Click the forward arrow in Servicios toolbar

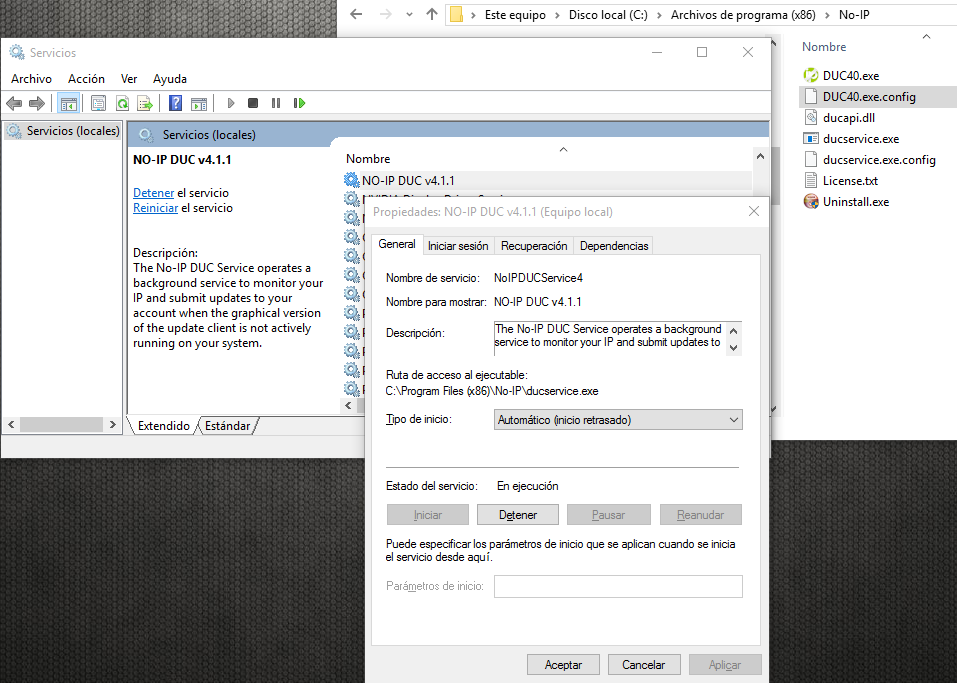(37, 103)
